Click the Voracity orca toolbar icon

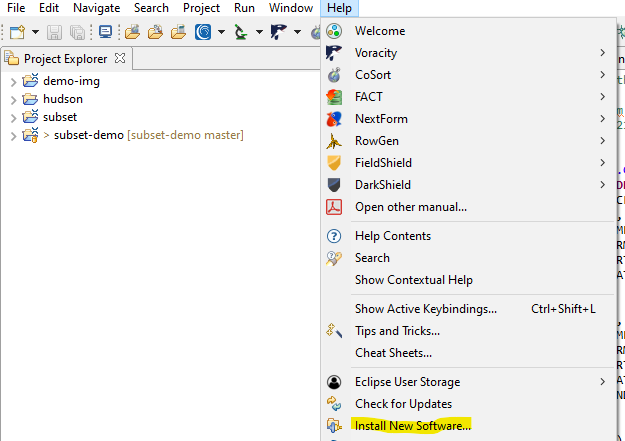pyautogui.click(x=278, y=32)
